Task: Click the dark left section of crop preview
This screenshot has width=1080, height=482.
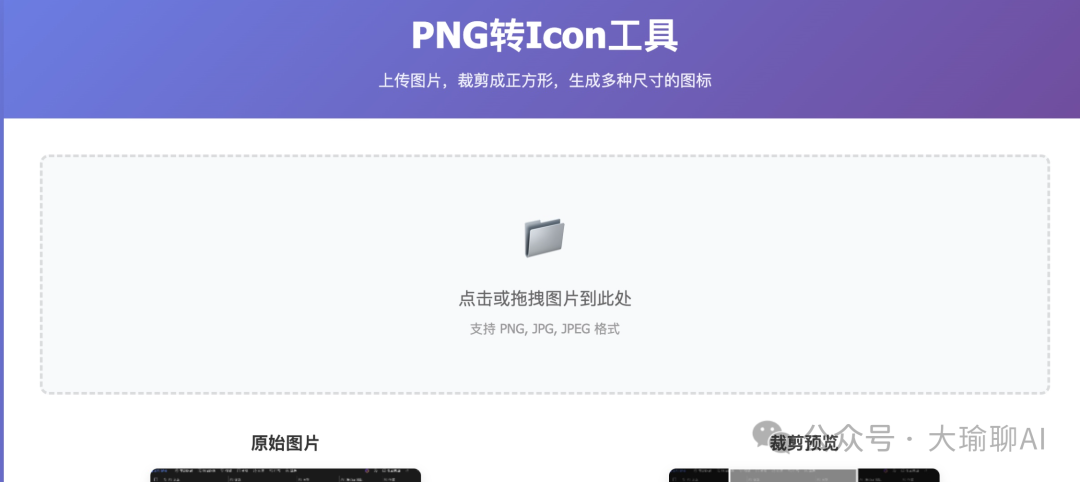Action: [699, 476]
